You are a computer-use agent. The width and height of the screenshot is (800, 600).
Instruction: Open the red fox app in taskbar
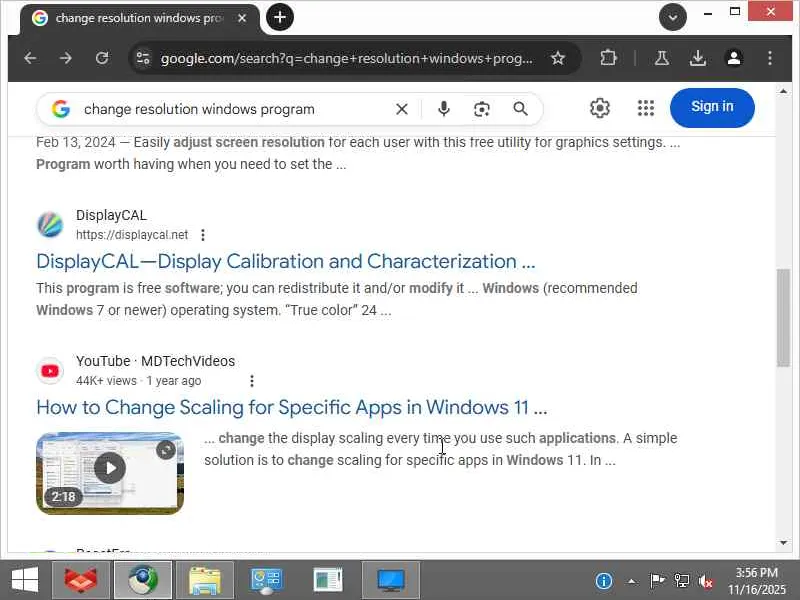coord(81,580)
